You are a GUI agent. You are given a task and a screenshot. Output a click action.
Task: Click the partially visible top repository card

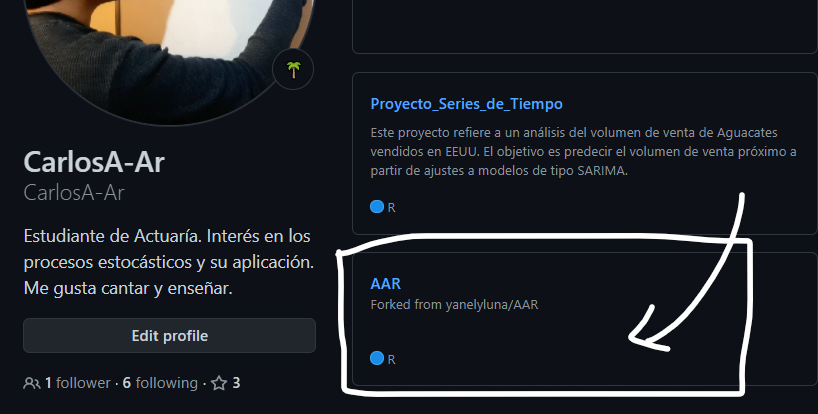click(585, 27)
